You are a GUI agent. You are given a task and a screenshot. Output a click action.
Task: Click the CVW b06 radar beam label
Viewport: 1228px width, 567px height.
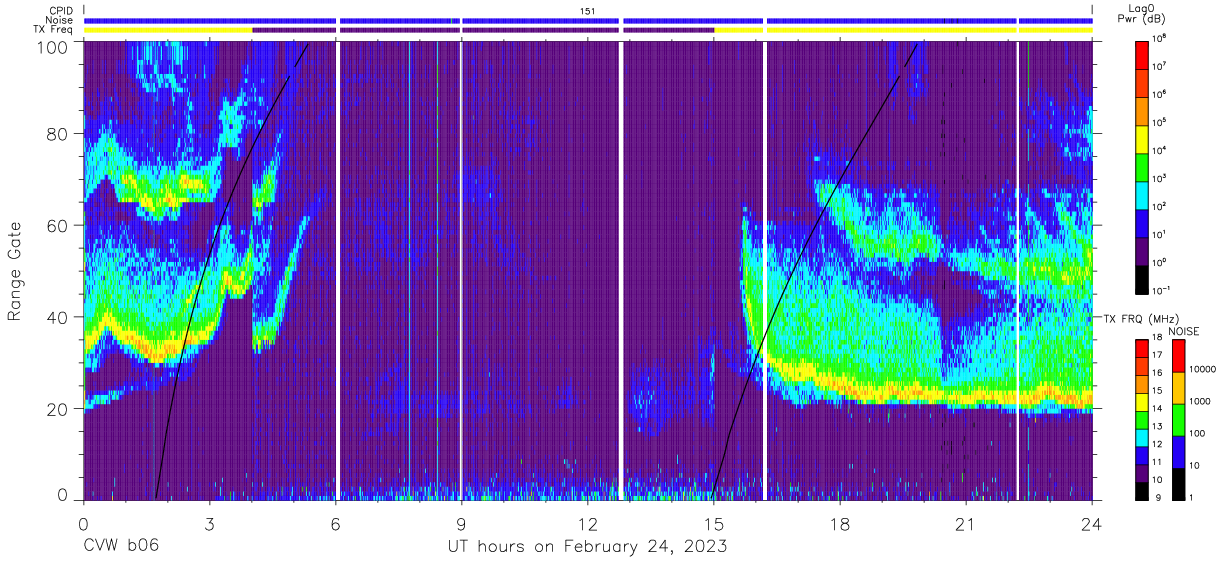[x=121, y=546]
